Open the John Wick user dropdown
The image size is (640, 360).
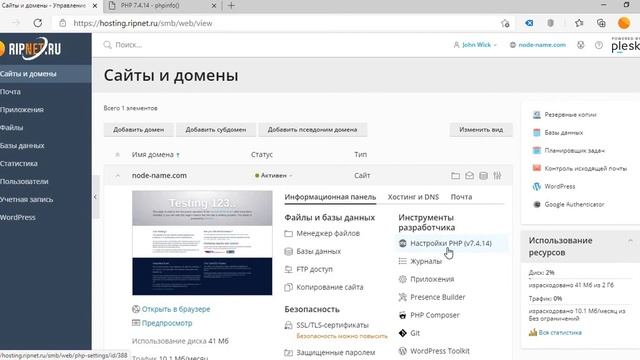[x=475, y=45]
